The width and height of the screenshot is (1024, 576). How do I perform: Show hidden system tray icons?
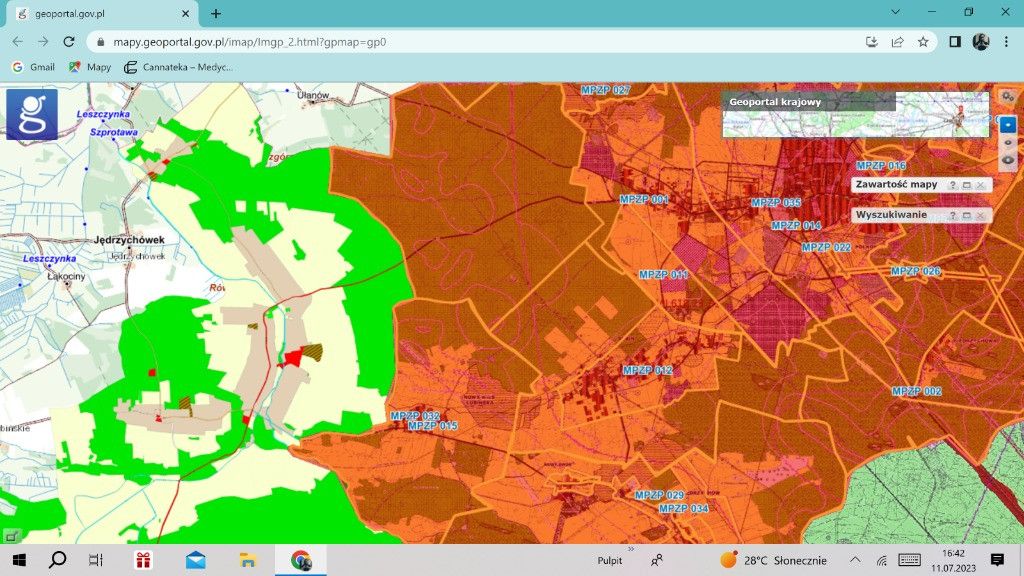tap(854, 560)
